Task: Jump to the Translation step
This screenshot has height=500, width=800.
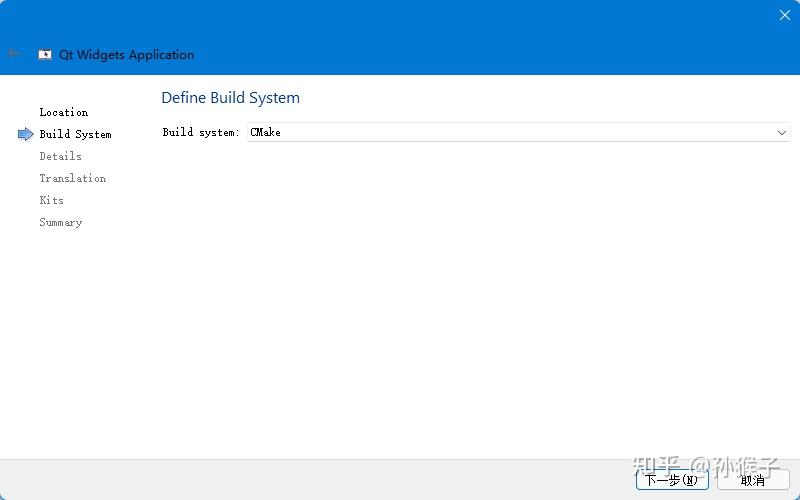Action: [x=73, y=178]
